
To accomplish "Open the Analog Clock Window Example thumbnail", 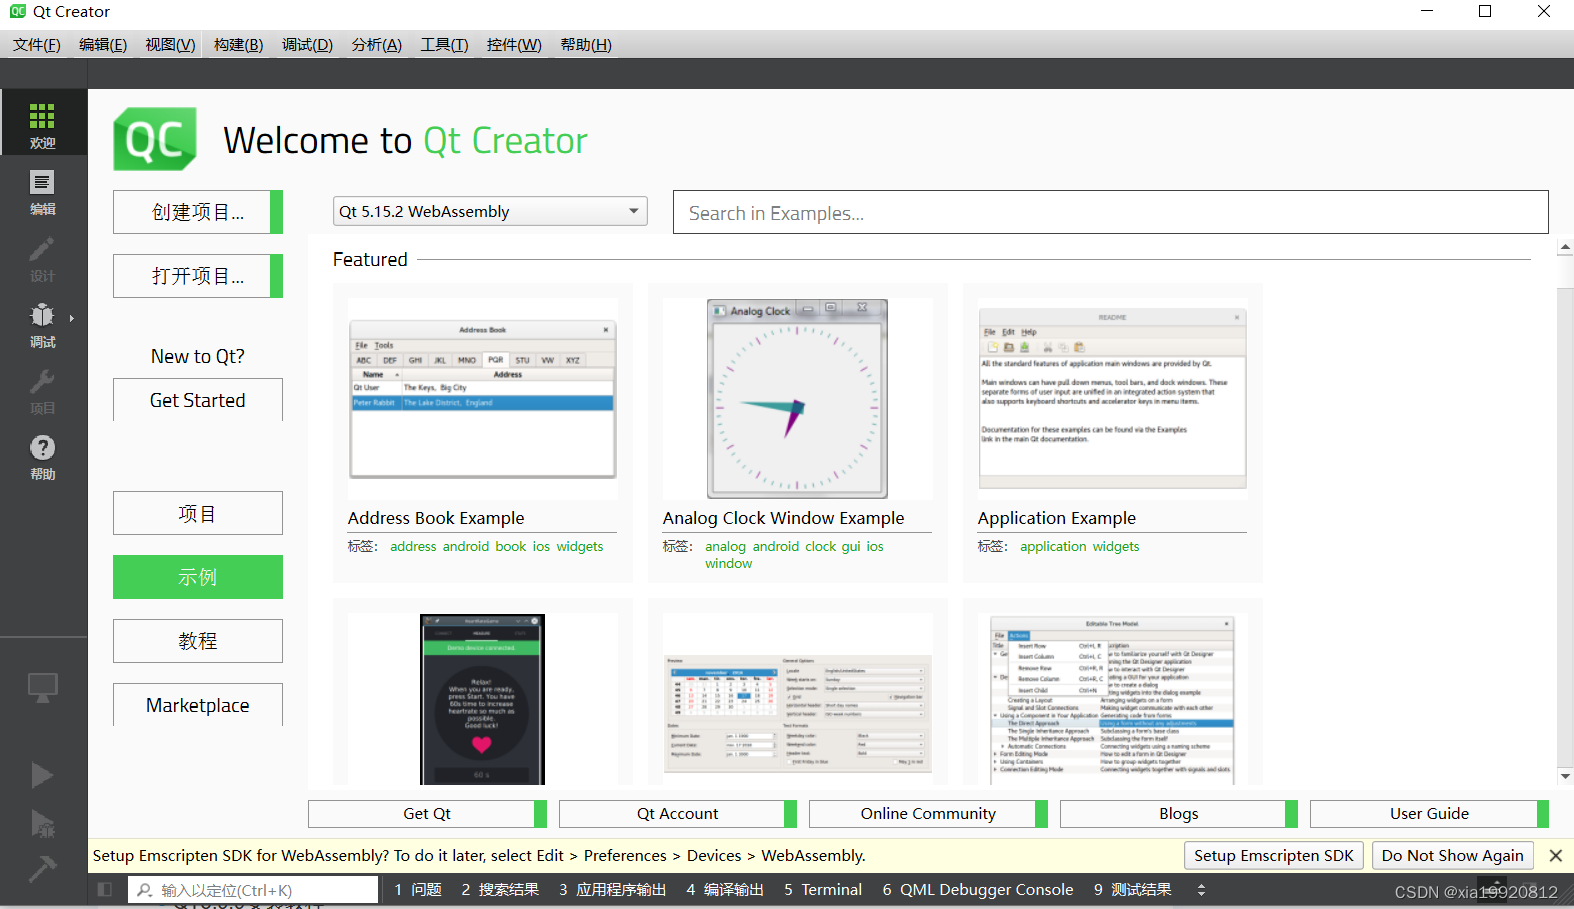I will tap(797, 398).
